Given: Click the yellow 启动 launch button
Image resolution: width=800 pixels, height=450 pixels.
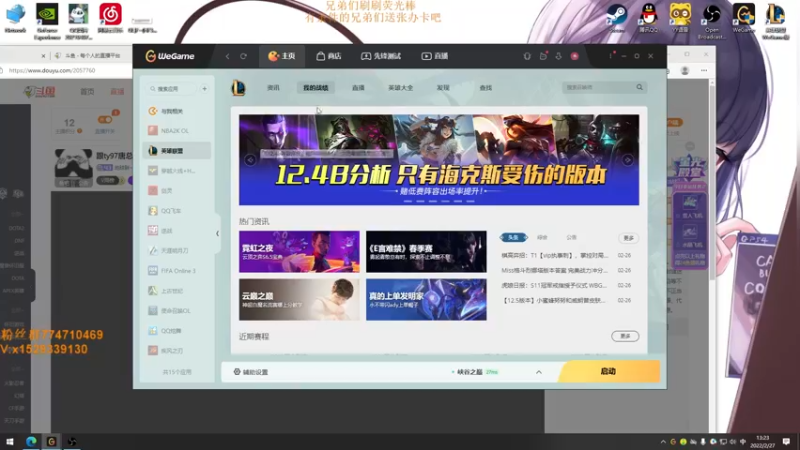Looking at the screenshot, I should [609, 371].
